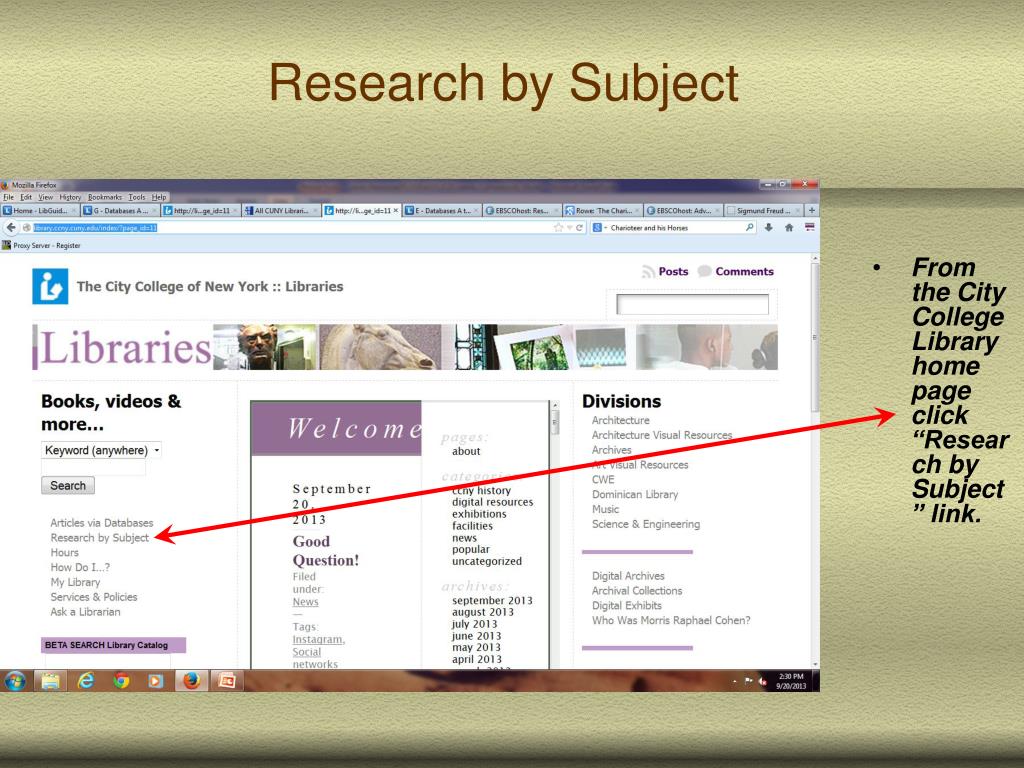
Task: Switch to Home - LibGuides tab
Action: [40, 210]
